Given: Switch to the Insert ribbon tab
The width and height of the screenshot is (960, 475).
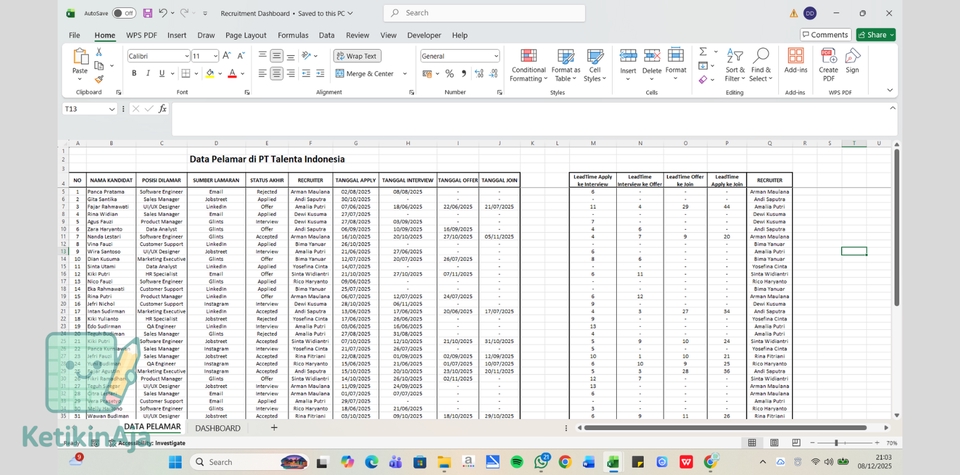Looking at the screenshot, I should point(177,36).
